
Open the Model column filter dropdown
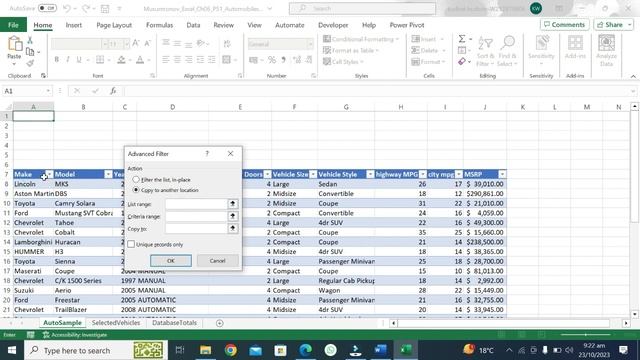[108, 174]
